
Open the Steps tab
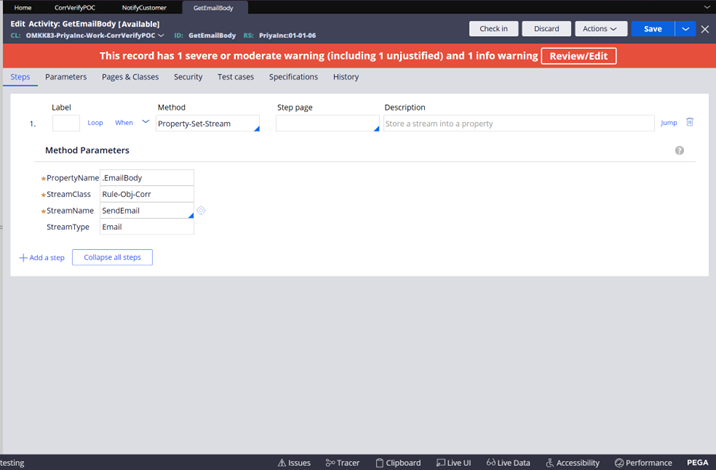(20, 77)
